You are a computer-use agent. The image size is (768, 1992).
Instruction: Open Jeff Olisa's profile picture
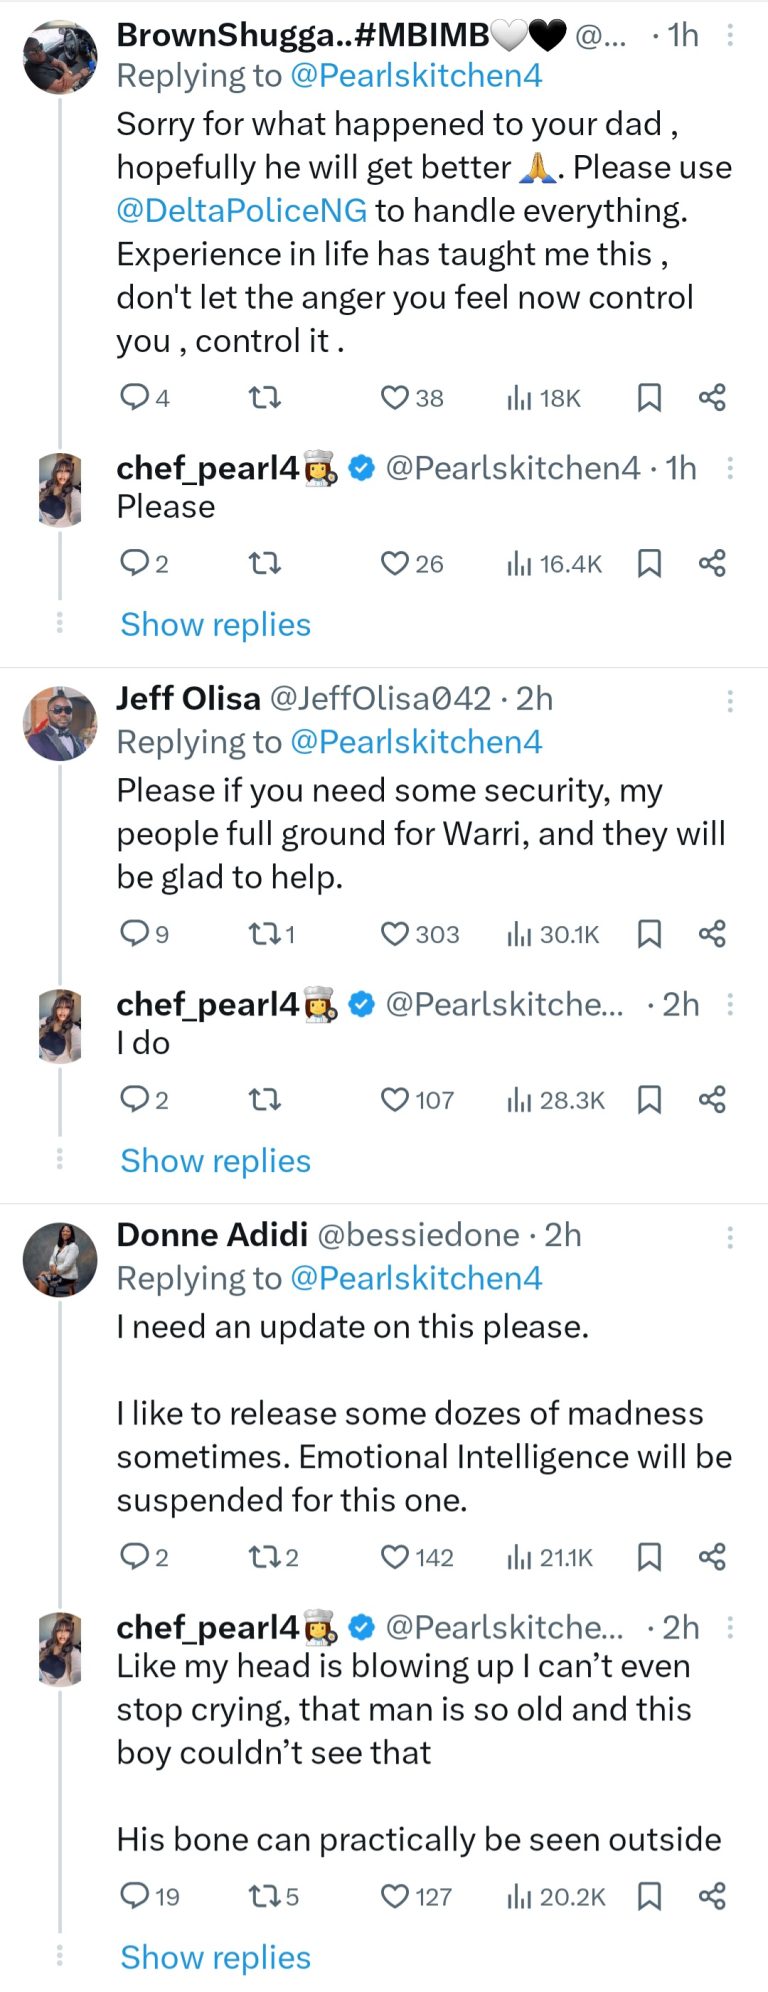click(x=60, y=724)
